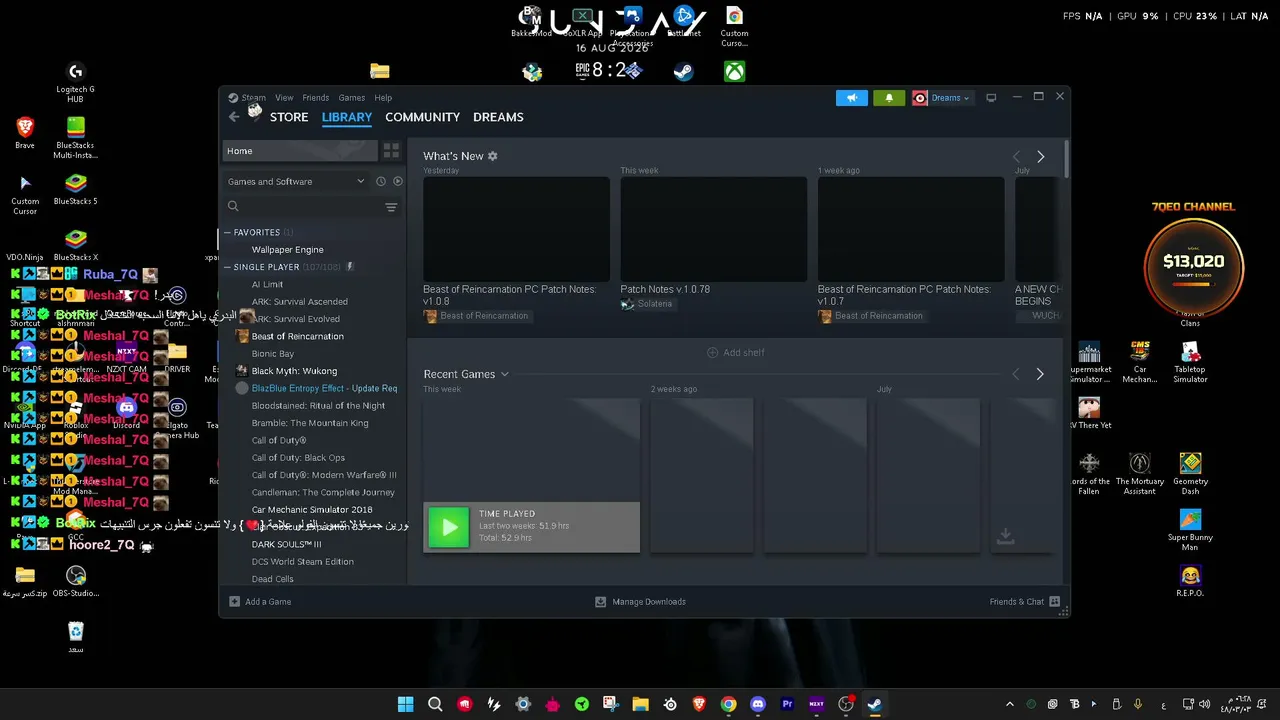Viewport: 1280px width, 720px height.
Task: Open the Friends menu
Action: [x=315, y=98]
